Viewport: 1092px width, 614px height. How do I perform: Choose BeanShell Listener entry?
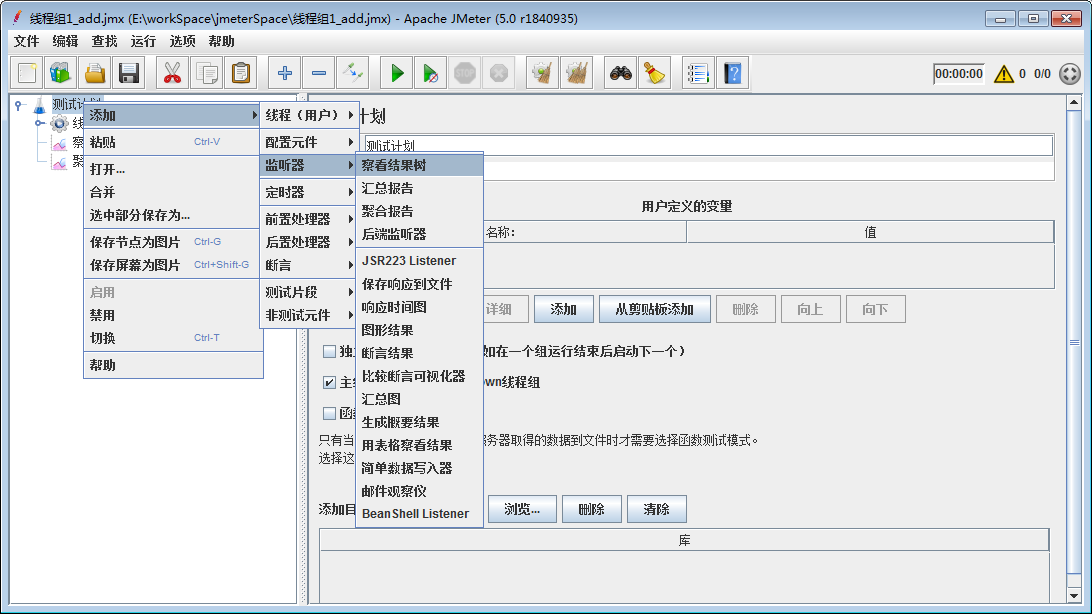point(419,514)
